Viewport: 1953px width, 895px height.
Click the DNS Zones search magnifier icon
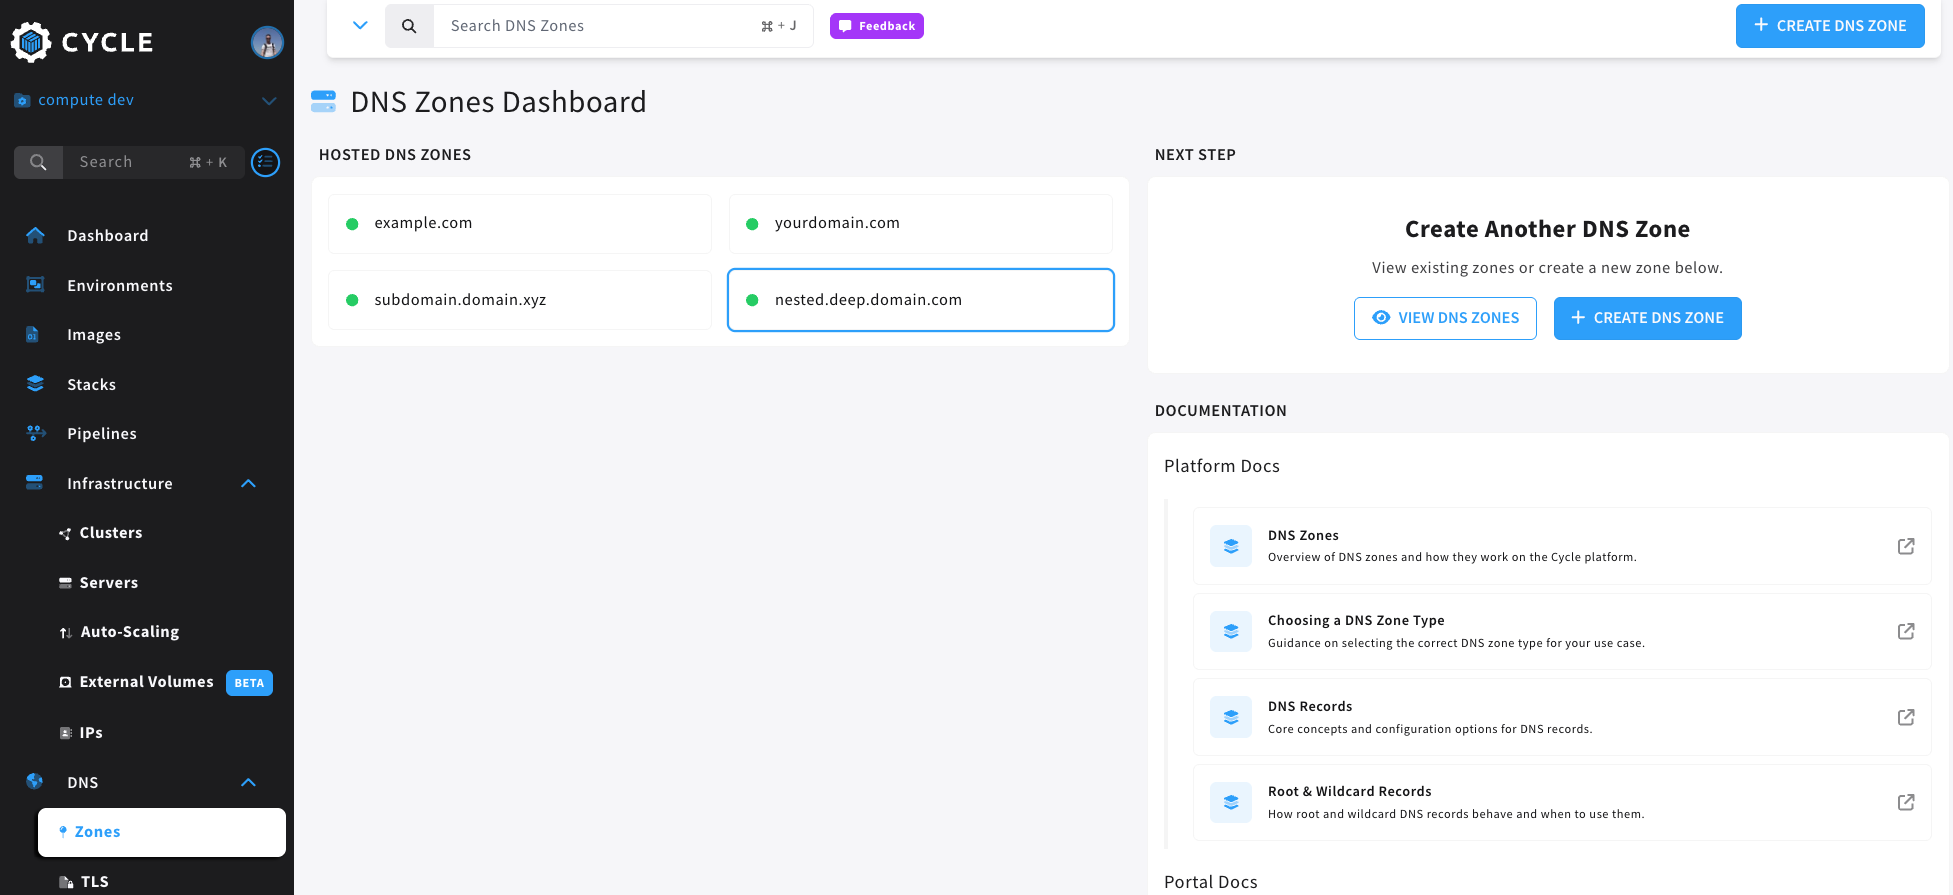pyautogui.click(x=409, y=26)
